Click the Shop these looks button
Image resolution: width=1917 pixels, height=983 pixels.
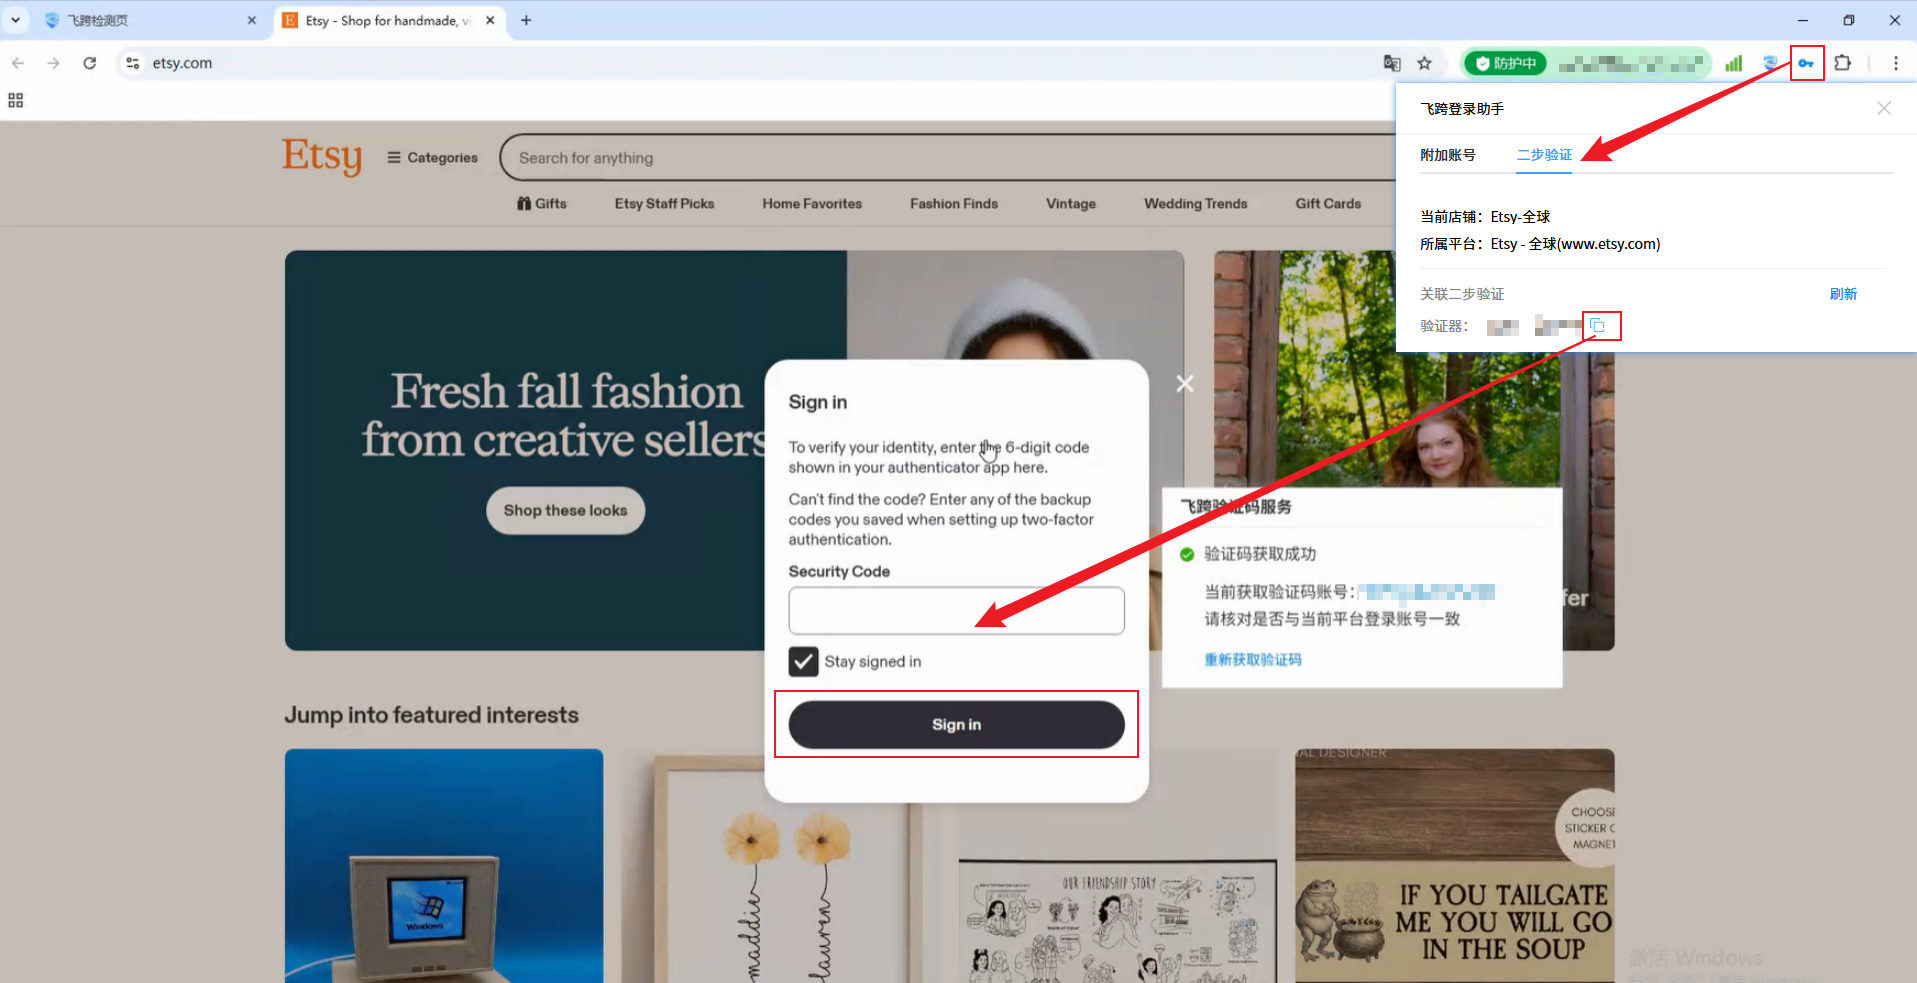566,511
